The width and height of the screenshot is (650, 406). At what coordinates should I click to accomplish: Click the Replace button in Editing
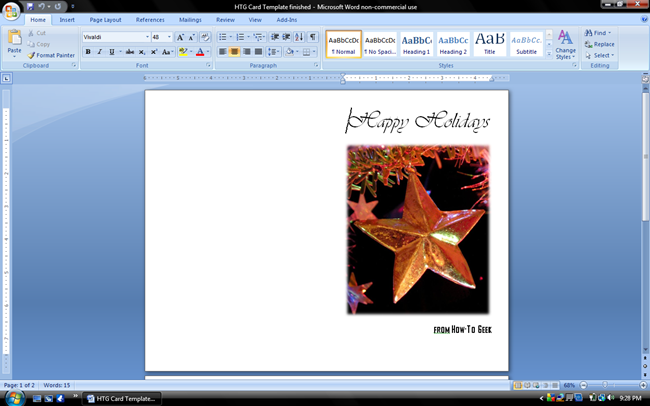pos(599,44)
